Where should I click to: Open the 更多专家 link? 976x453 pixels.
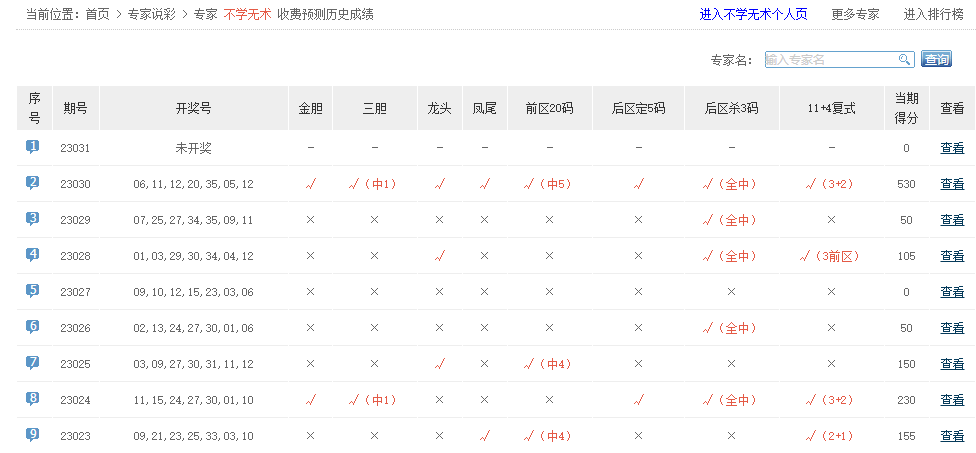(x=855, y=14)
